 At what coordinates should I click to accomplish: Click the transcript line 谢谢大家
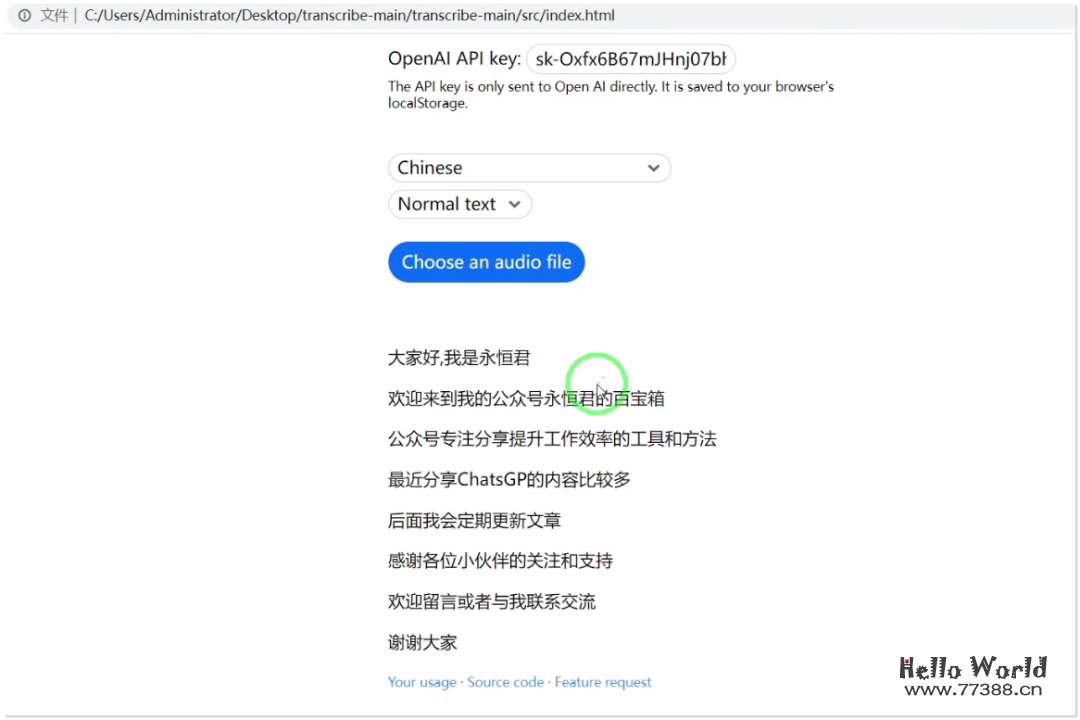422,643
